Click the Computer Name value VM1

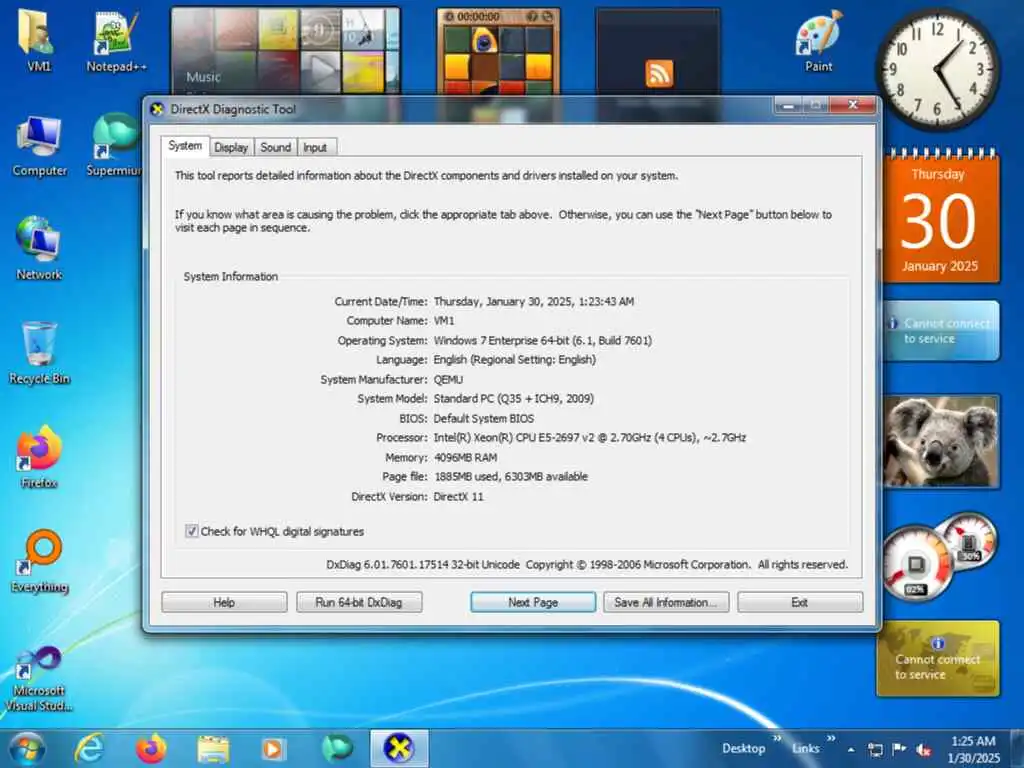point(444,321)
